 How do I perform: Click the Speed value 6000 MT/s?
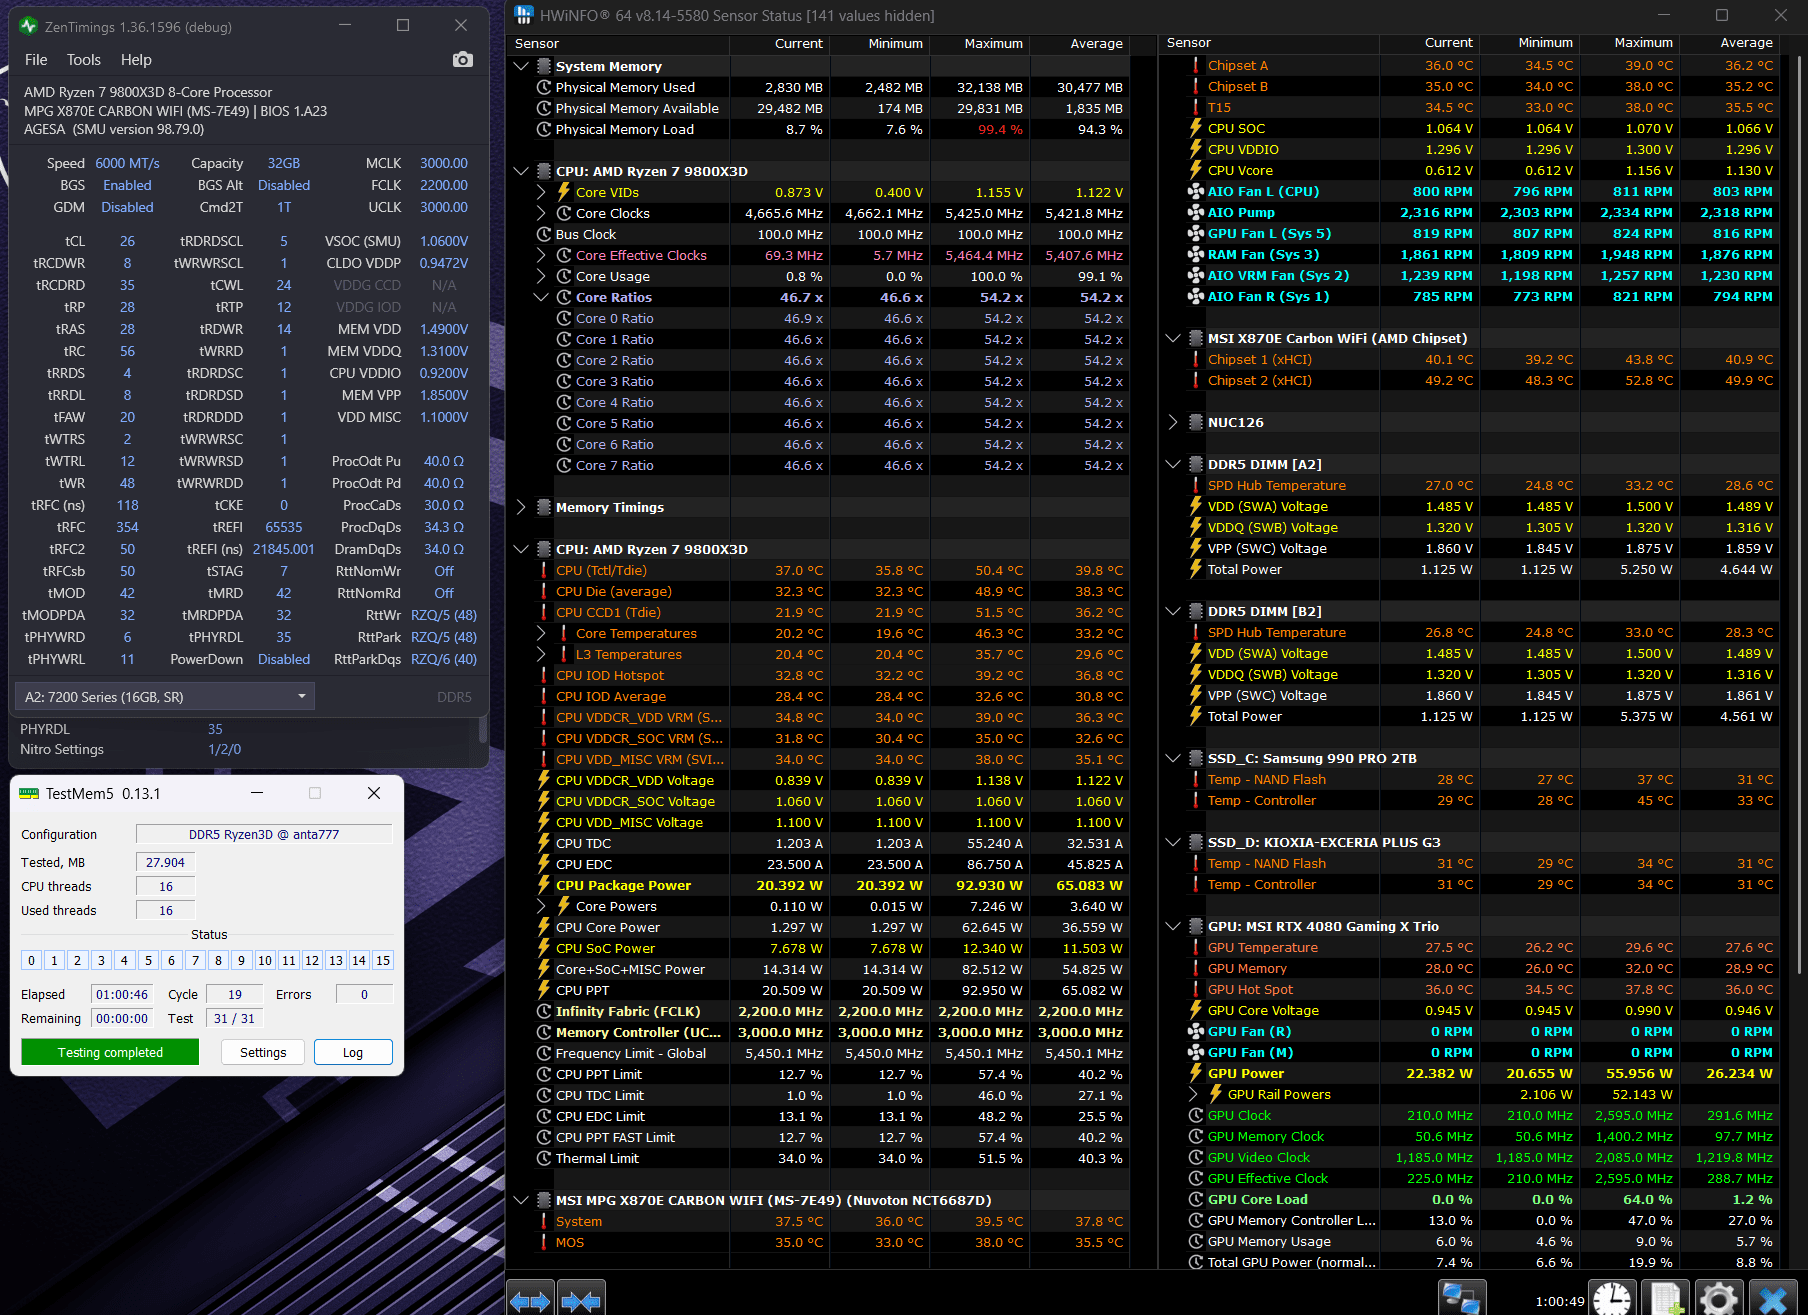tap(127, 163)
